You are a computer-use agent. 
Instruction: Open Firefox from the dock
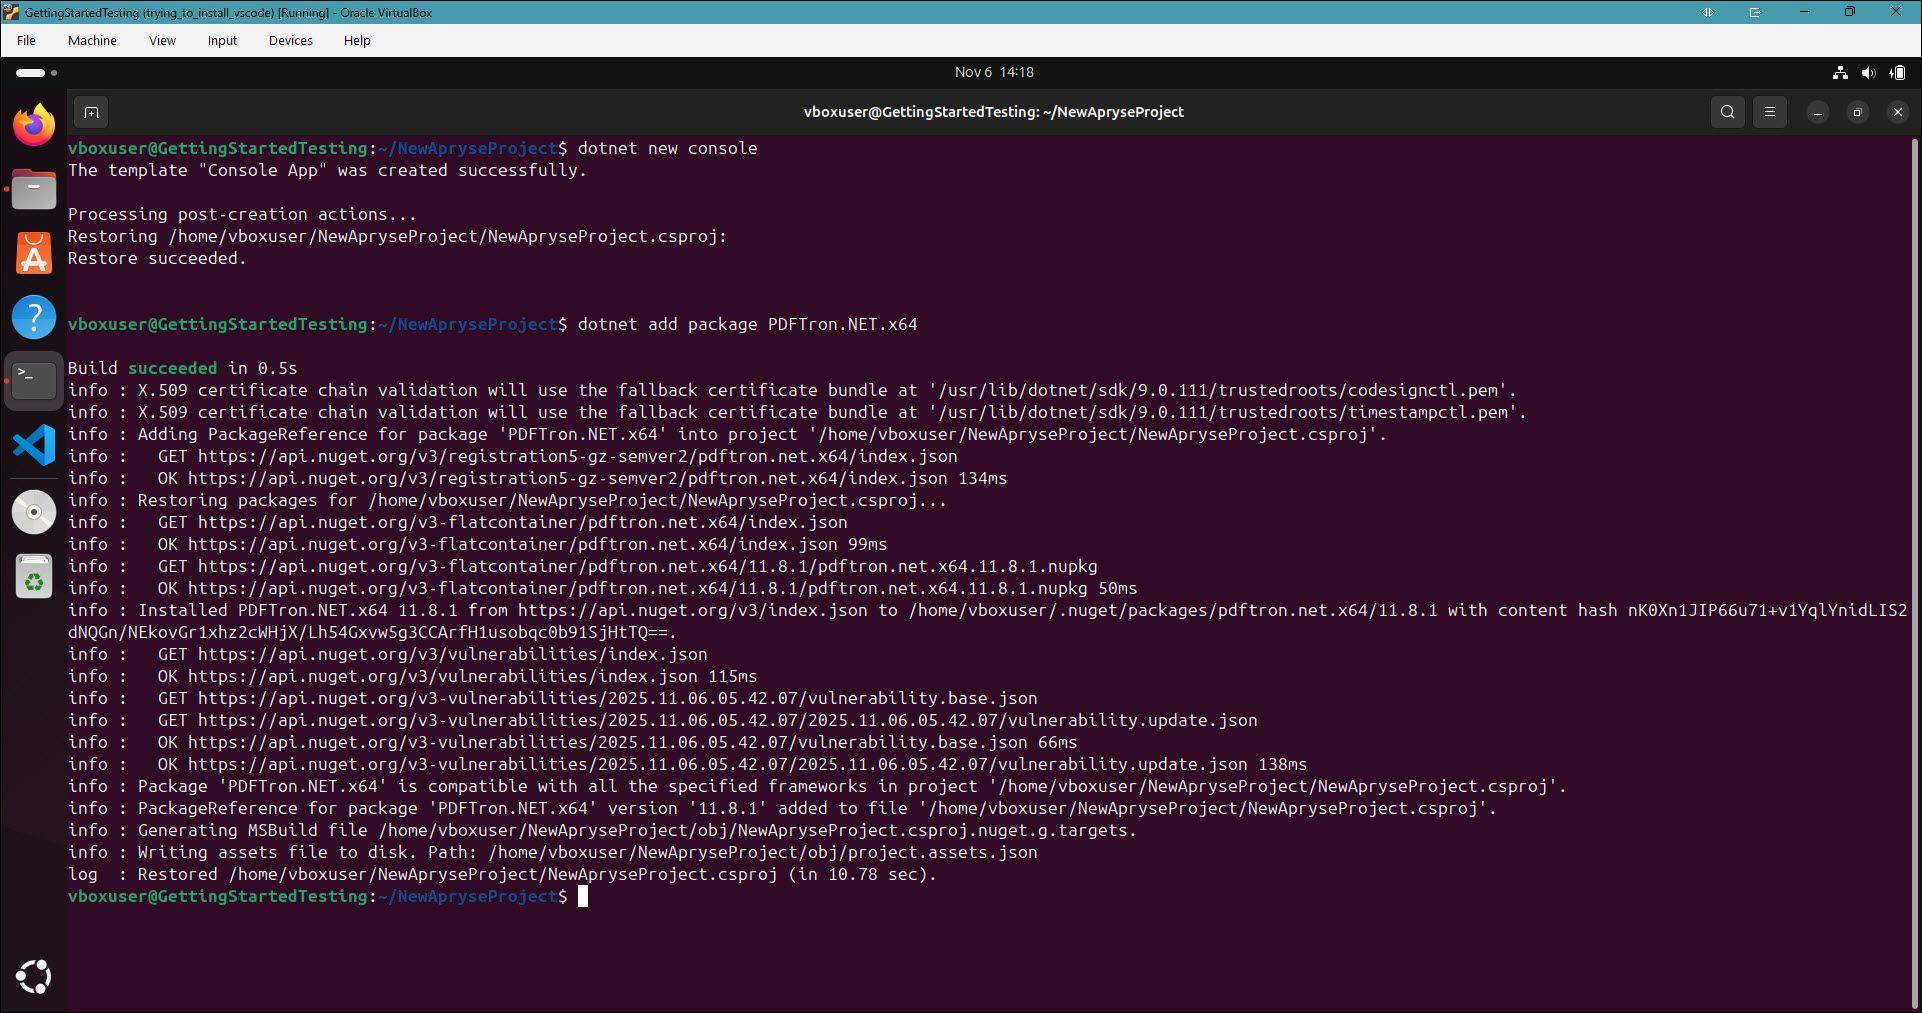coord(34,126)
